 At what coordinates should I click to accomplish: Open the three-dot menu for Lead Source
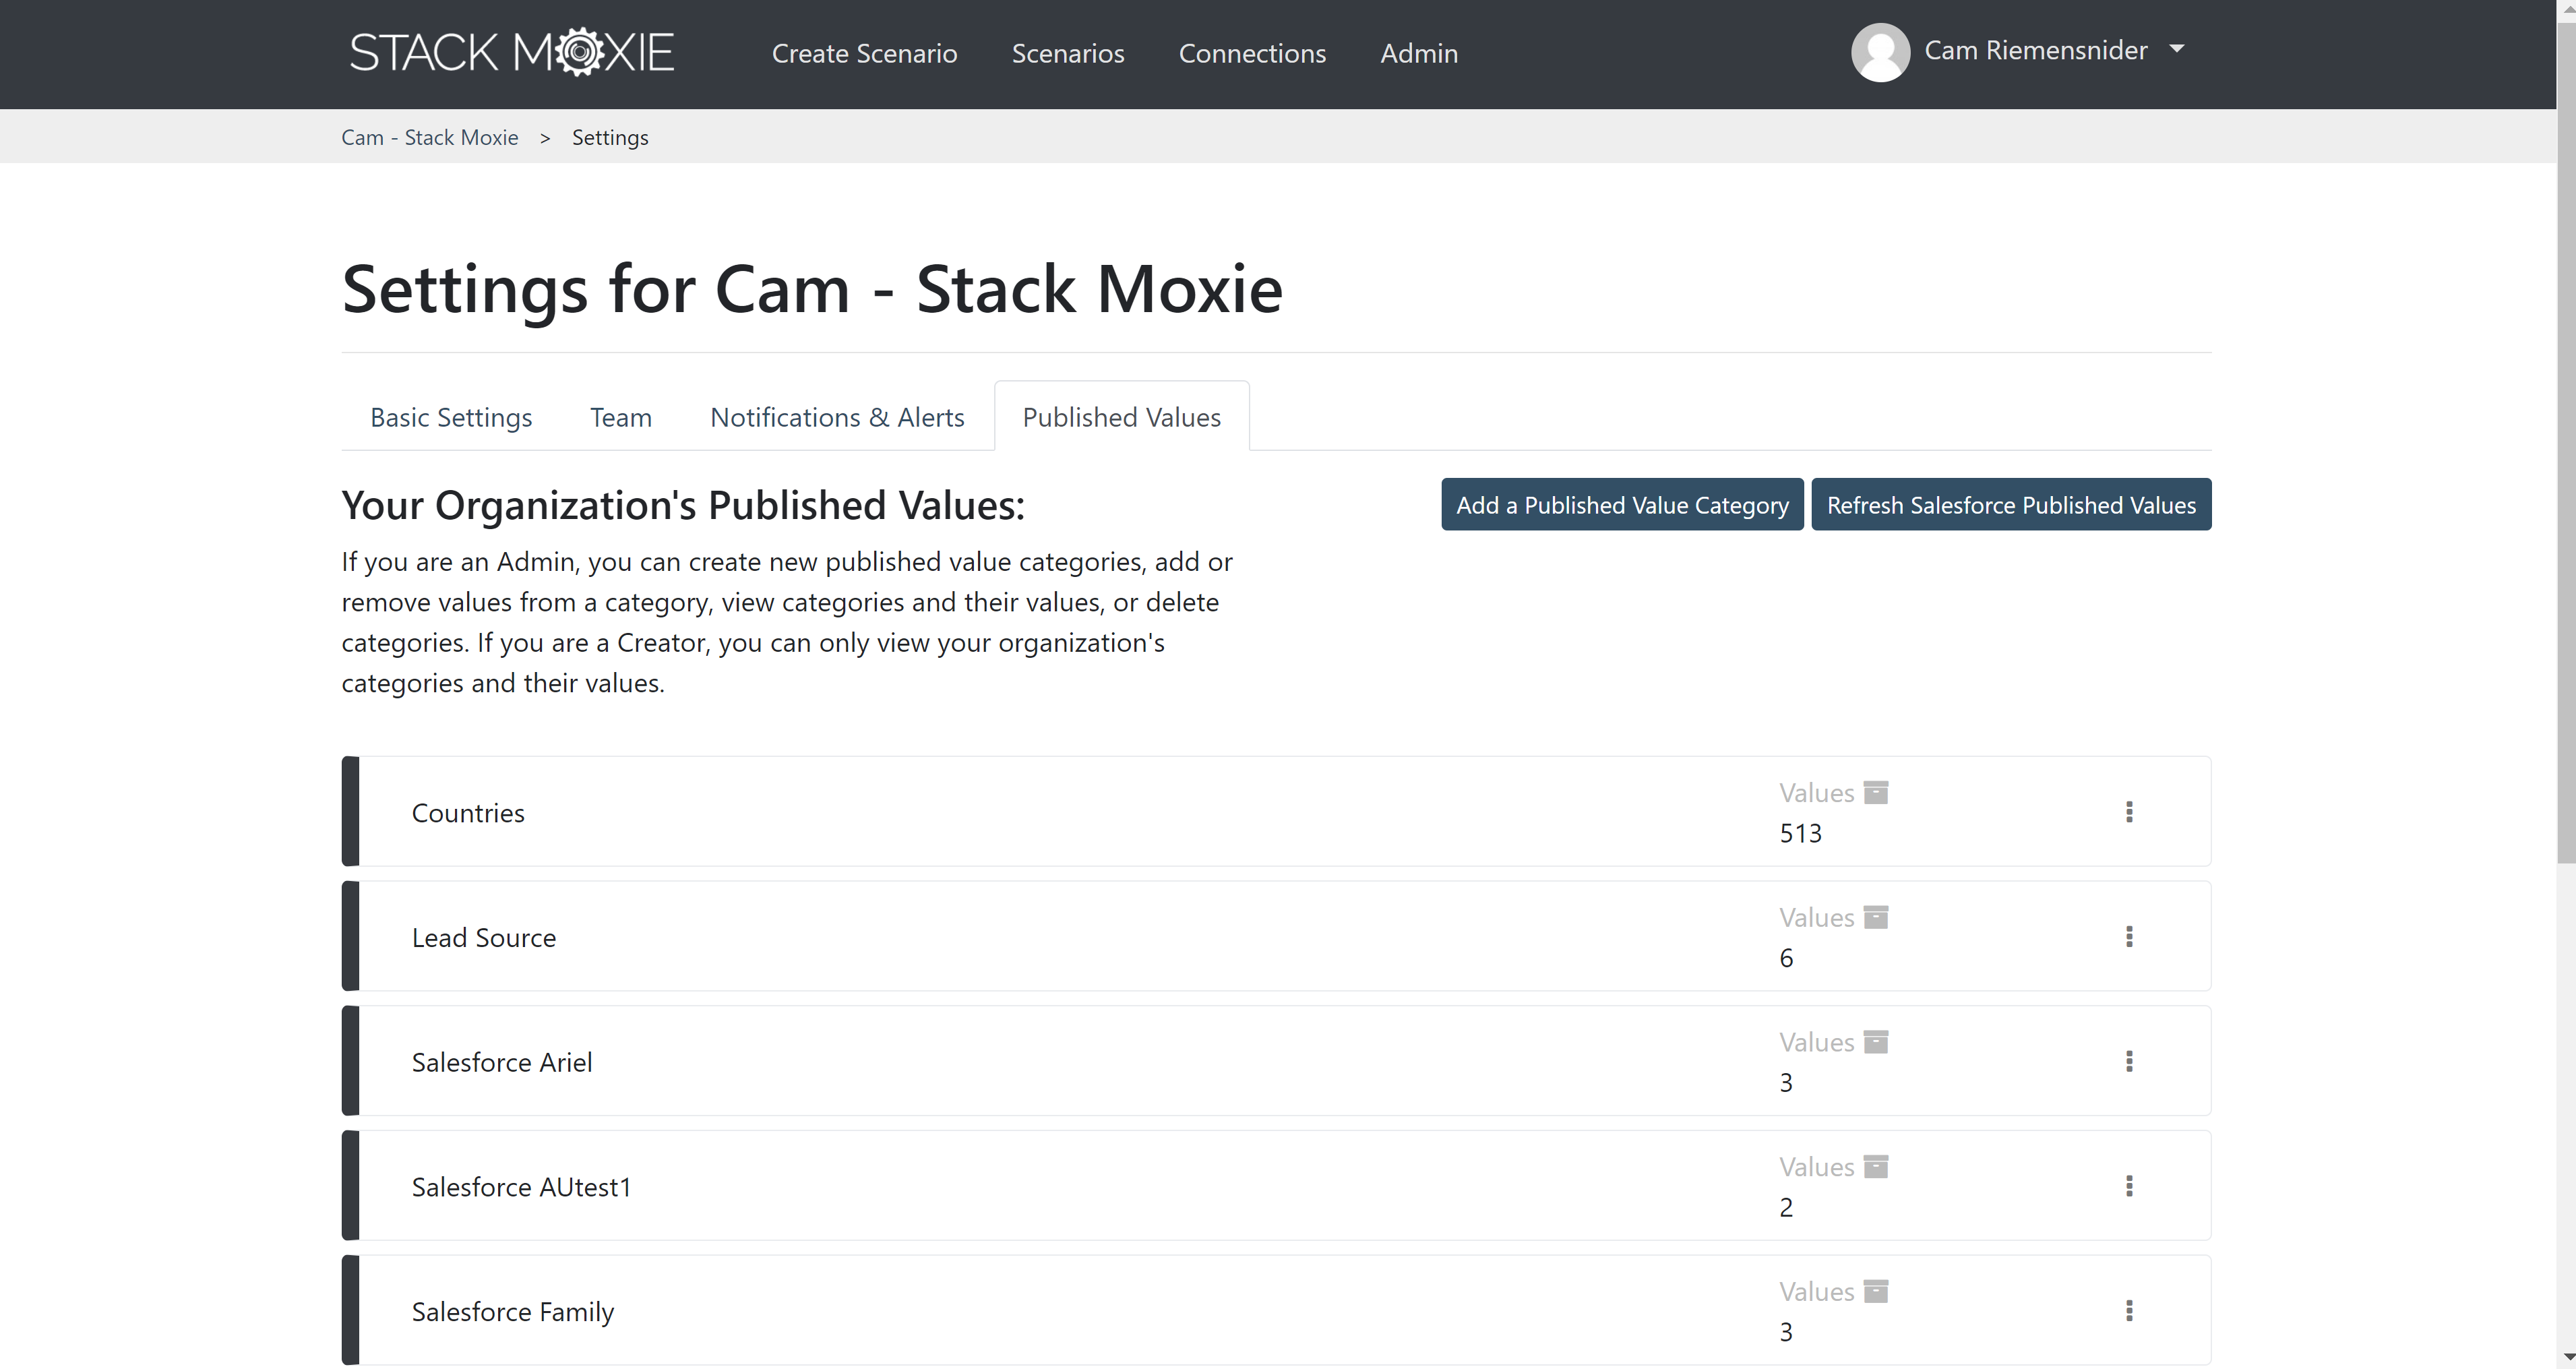pos(2130,936)
